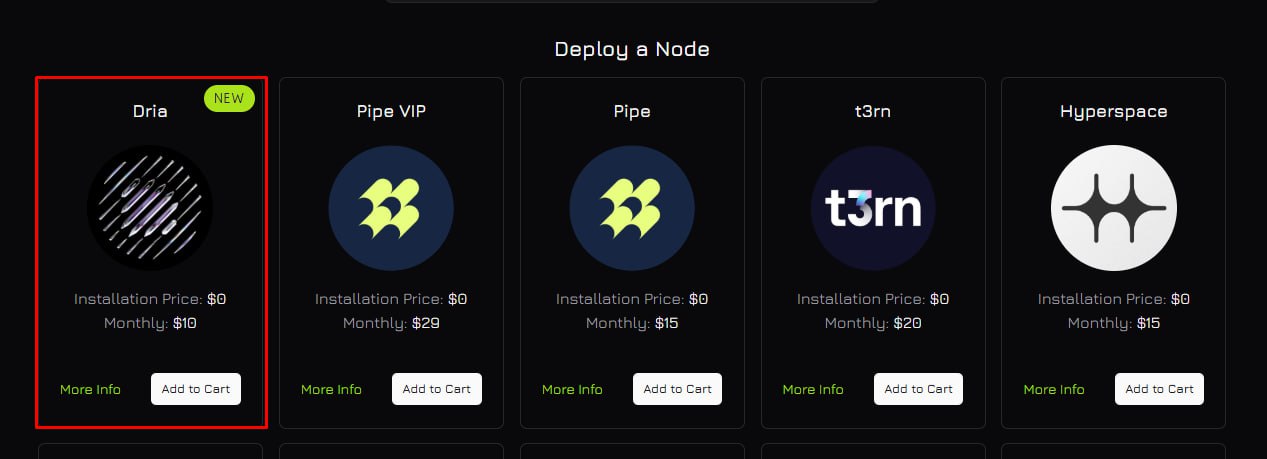The image size is (1267, 459).
Task: Click the green NEW badge on Dria
Action: 229,98
